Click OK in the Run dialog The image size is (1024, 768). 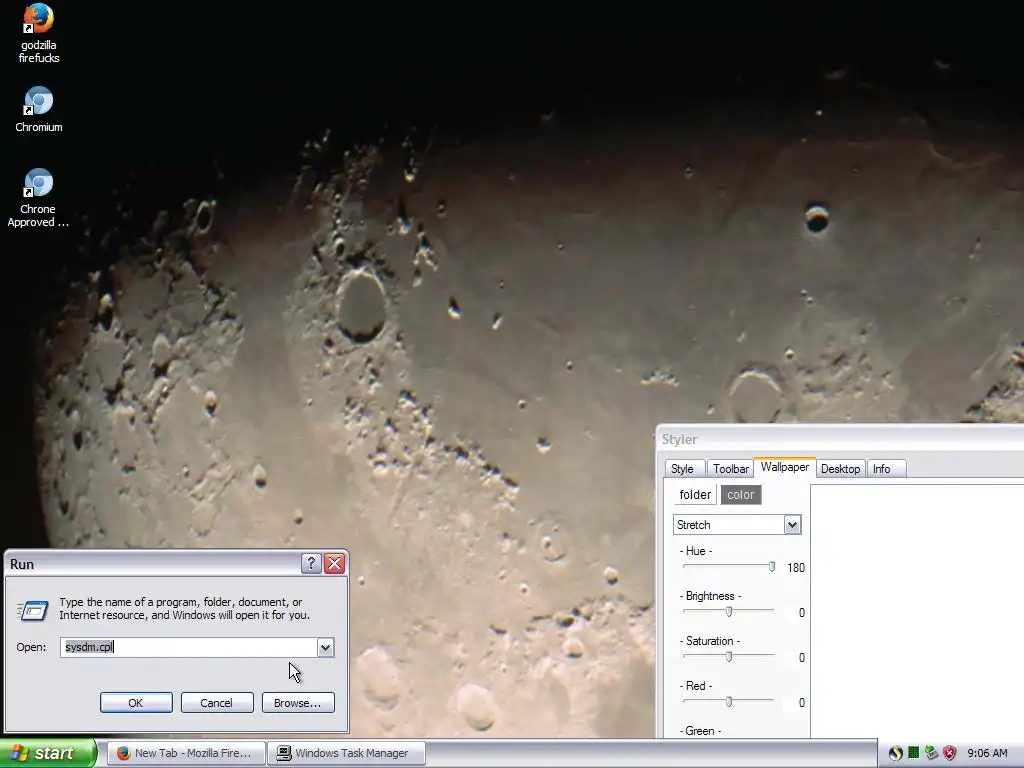coord(136,703)
